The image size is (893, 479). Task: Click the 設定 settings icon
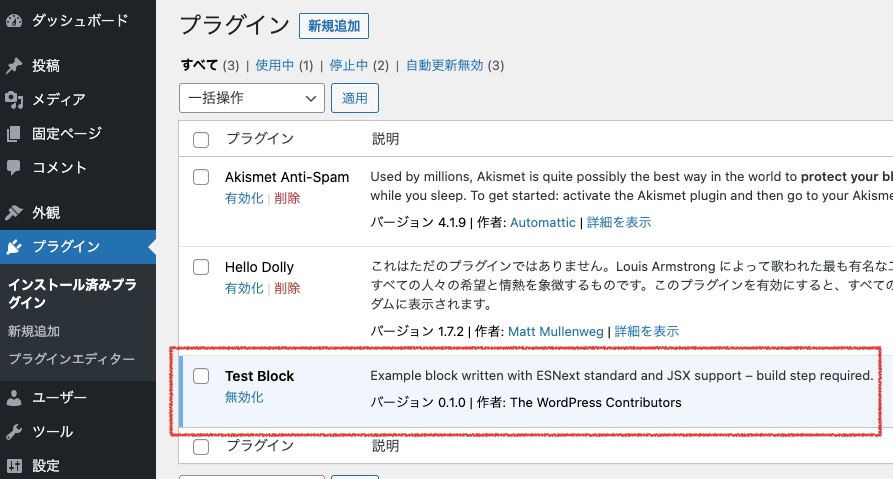click(14, 466)
